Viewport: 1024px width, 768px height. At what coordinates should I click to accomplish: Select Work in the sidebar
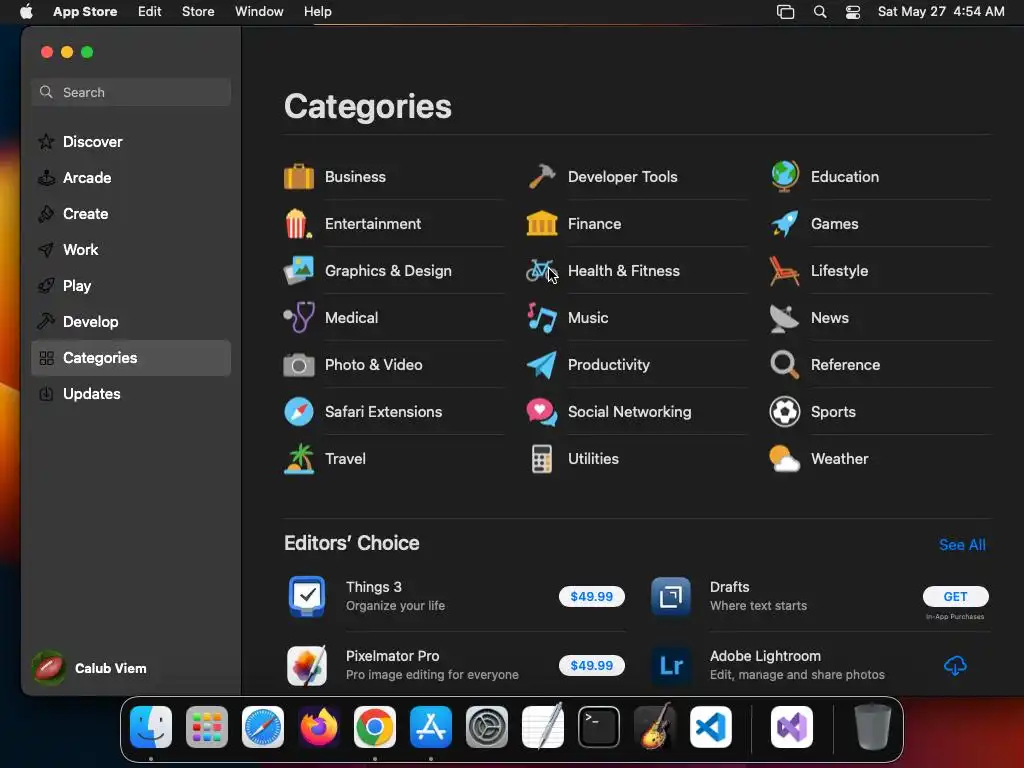[131, 249]
